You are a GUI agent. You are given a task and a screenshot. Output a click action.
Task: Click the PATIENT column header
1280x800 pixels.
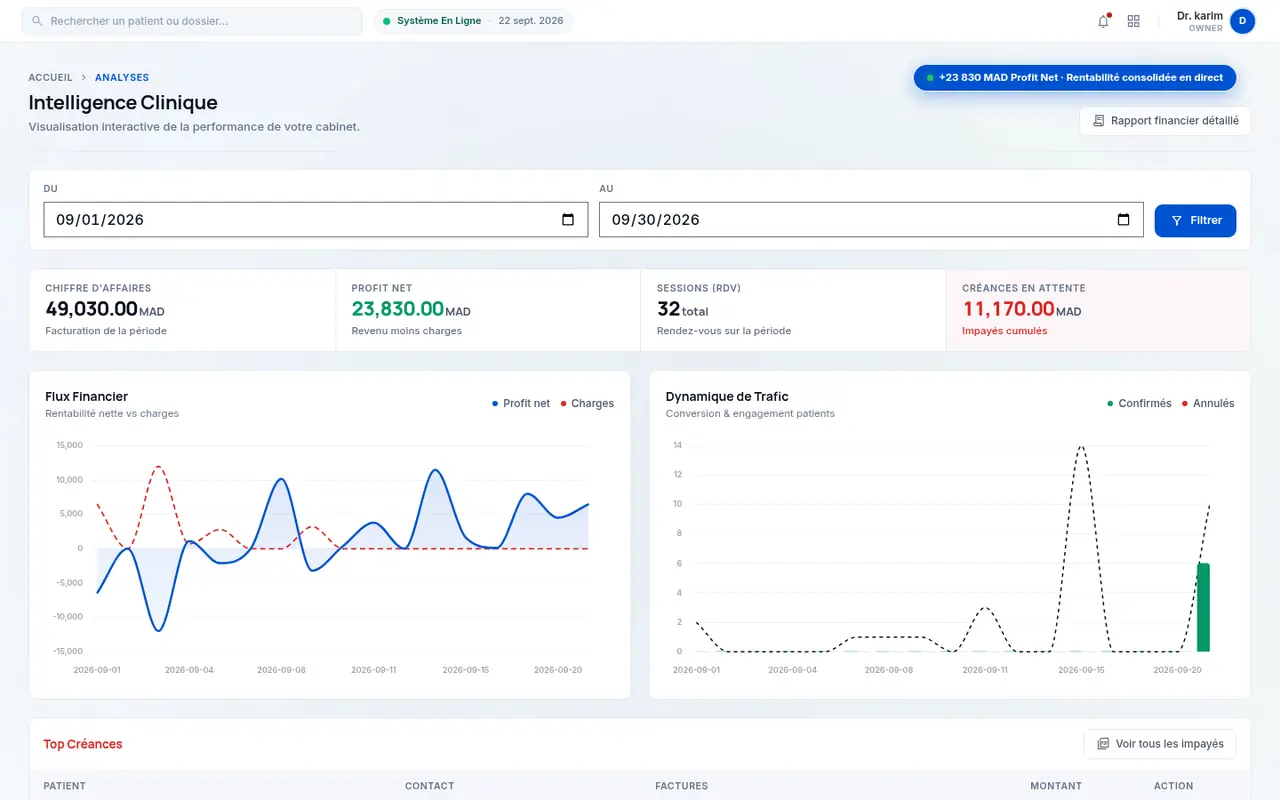(x=65, y=786)
